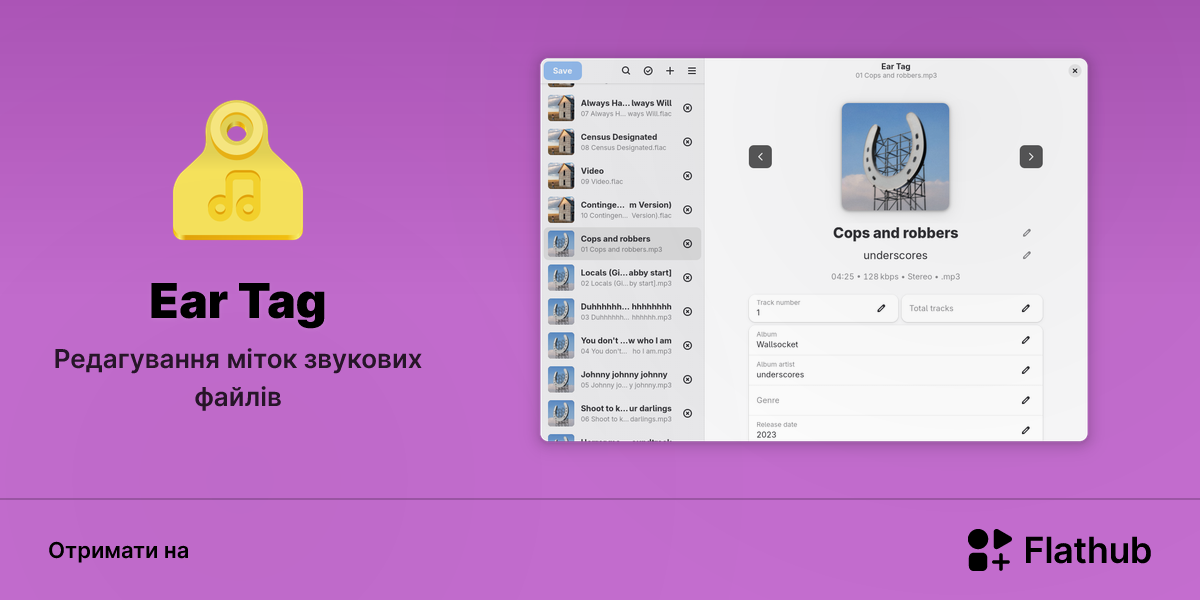Select the Video track row

[622, 176]
